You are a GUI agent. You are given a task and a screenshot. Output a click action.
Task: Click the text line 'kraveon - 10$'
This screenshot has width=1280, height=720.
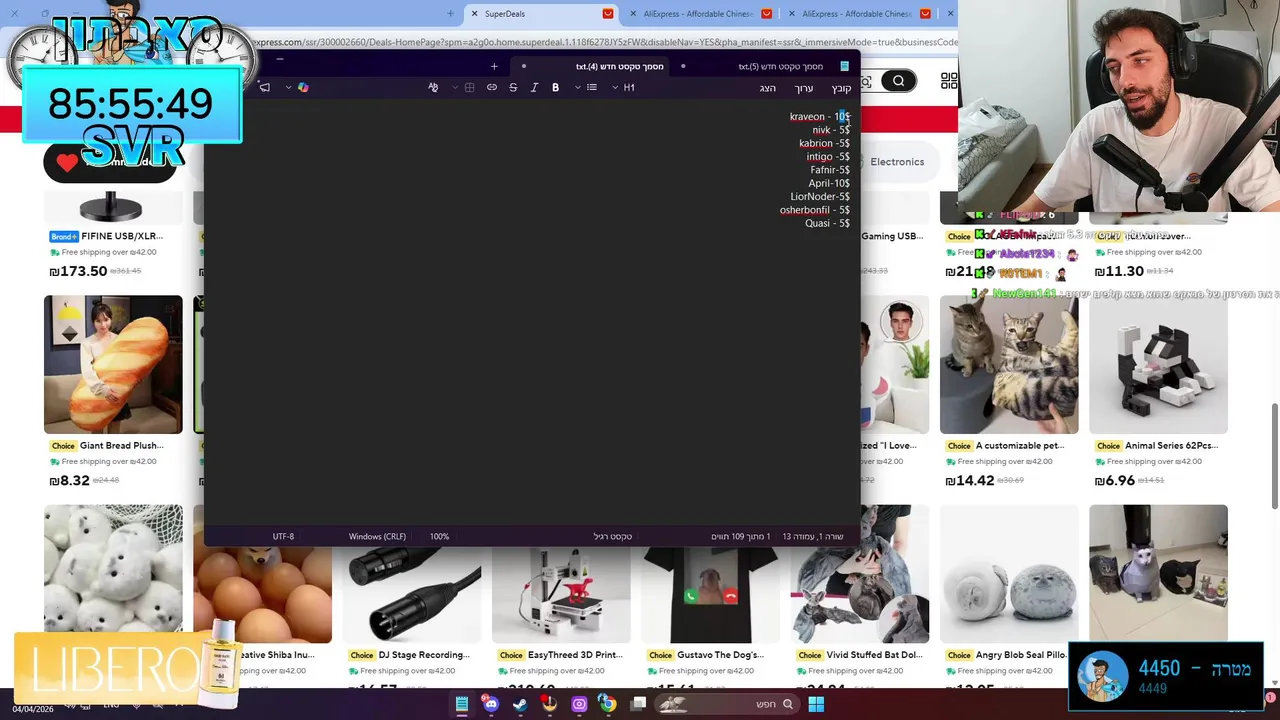pos(819,117)
